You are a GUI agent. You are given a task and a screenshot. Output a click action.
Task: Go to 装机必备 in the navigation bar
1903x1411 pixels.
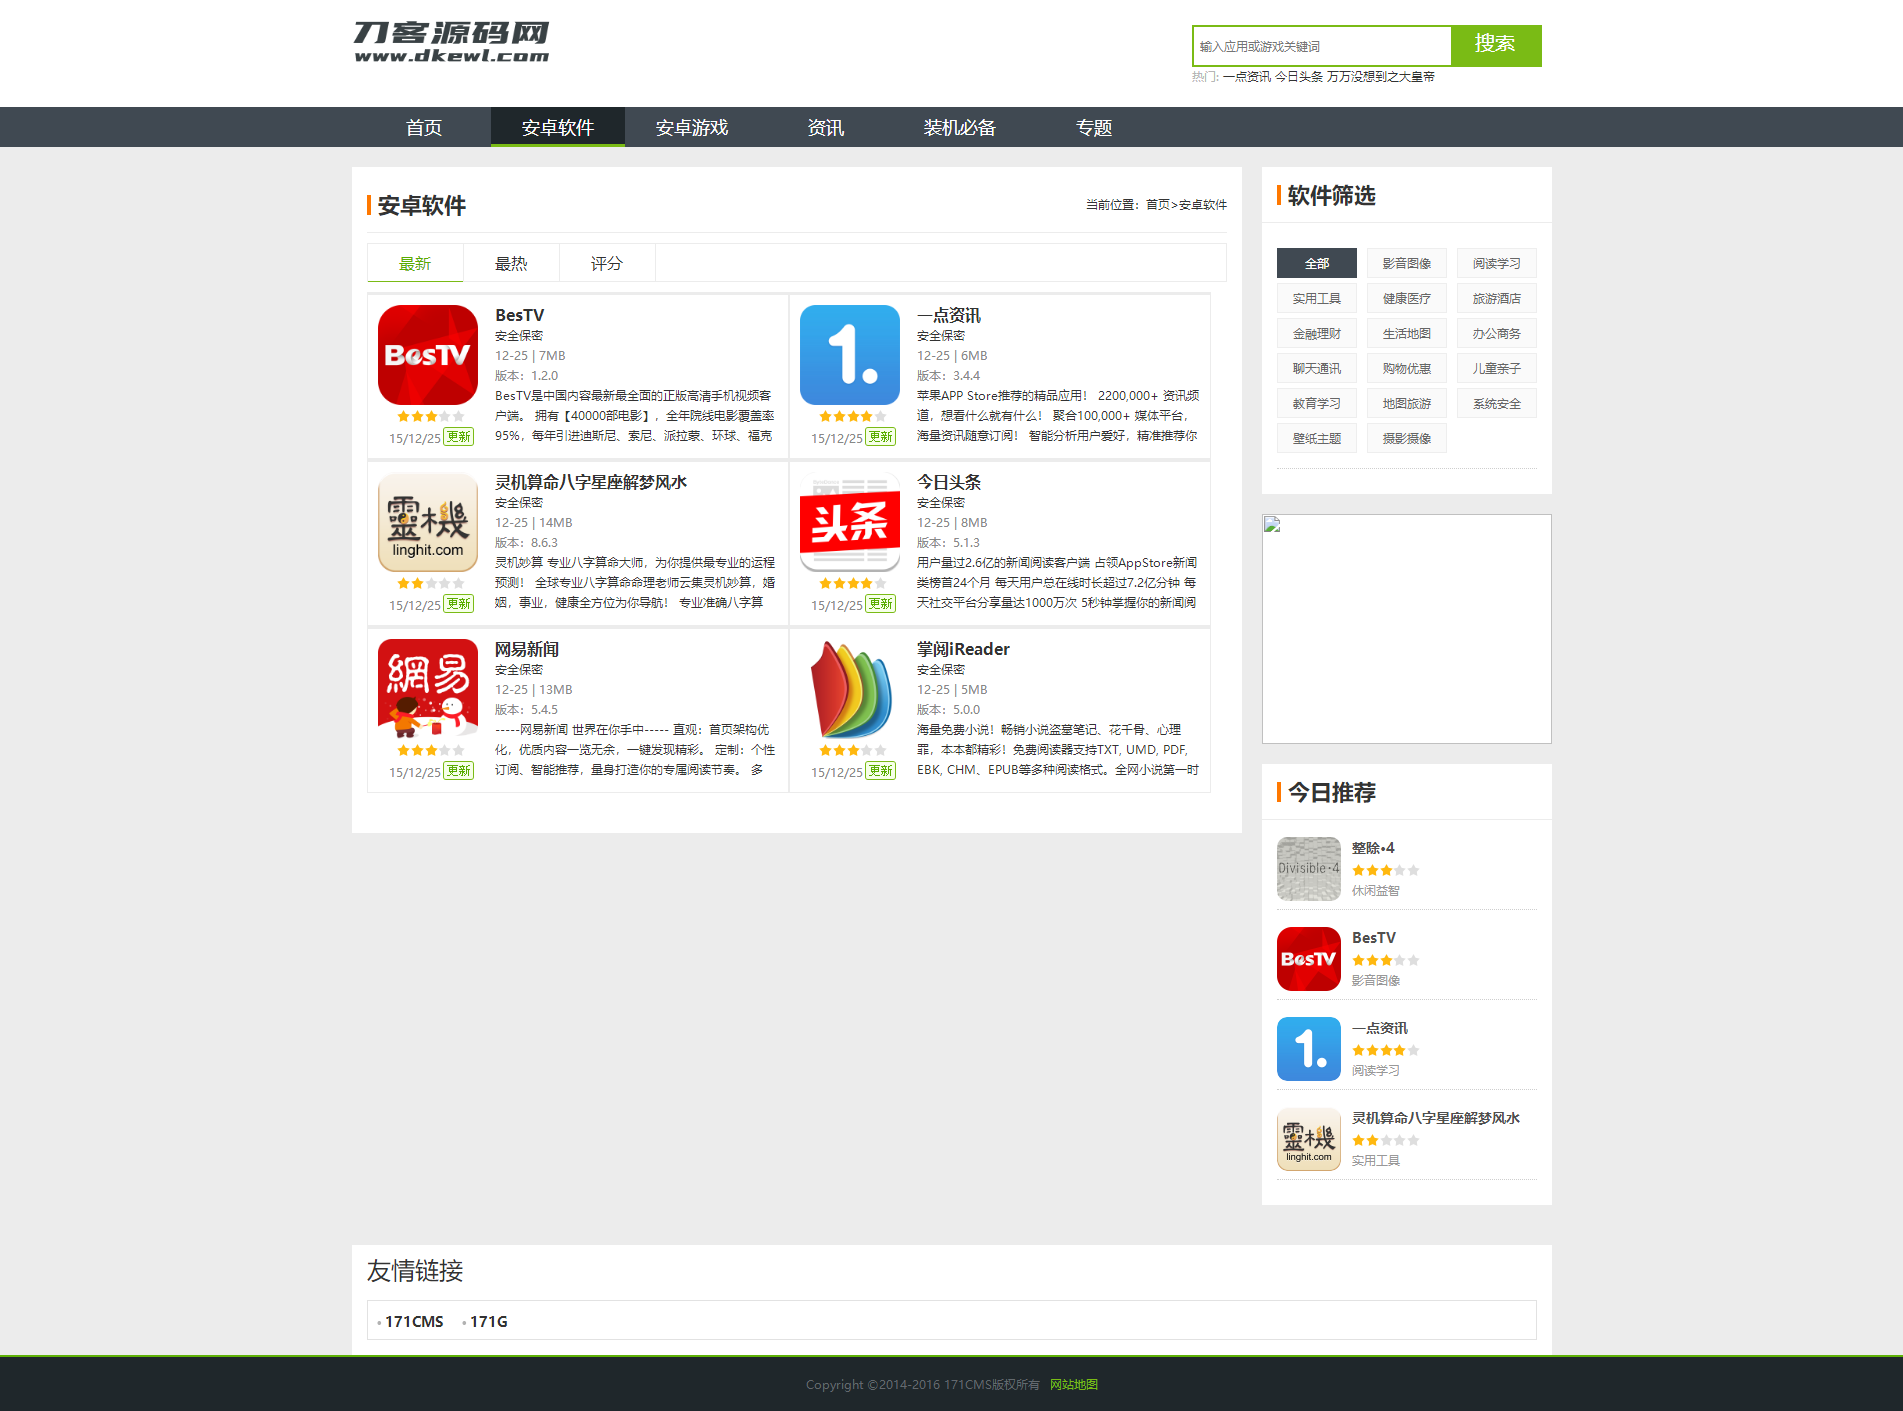coord(960,127)
